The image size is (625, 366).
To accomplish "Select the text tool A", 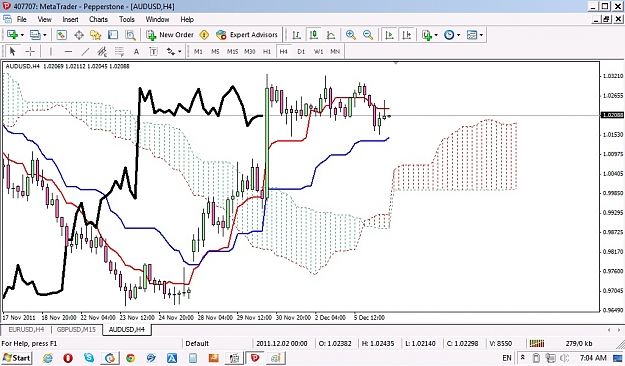I will point(136,51).
